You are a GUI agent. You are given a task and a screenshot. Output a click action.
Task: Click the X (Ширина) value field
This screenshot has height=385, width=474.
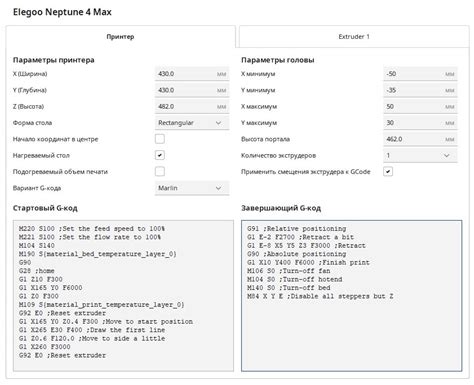192,74
